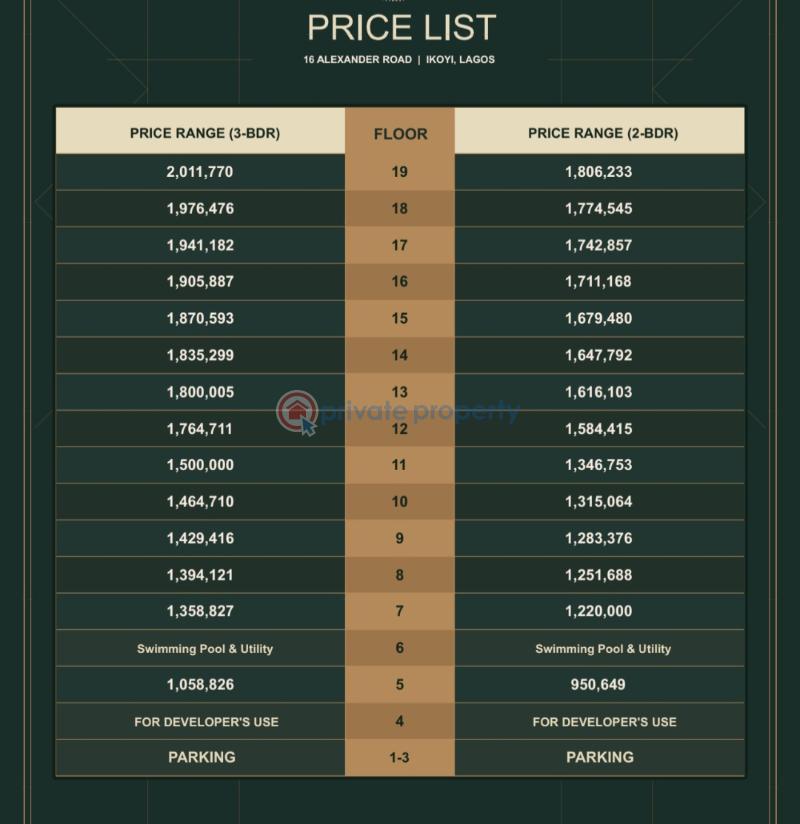Click the 1,500,000 price on floor 11

(x=200, y=465)
